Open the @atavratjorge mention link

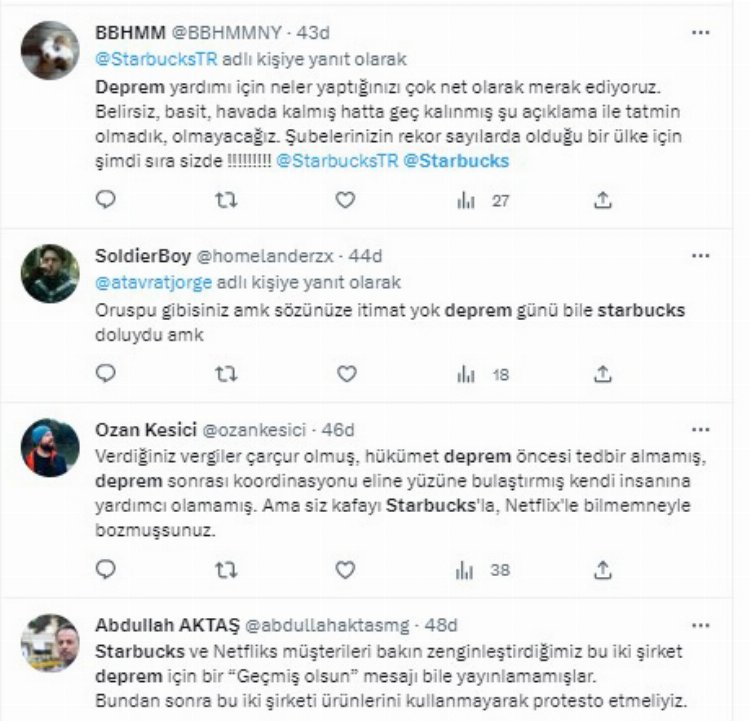[x=154, y=283]
